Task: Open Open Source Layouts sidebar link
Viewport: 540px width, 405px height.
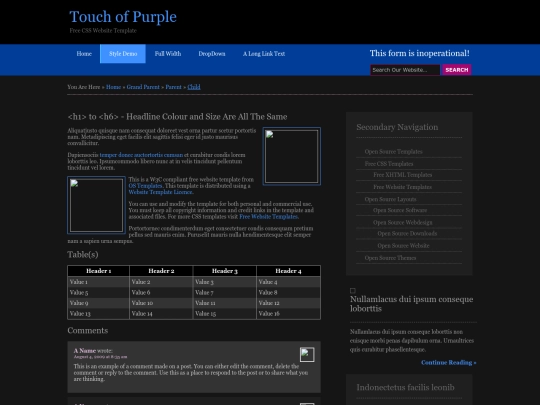Action: 390,199
